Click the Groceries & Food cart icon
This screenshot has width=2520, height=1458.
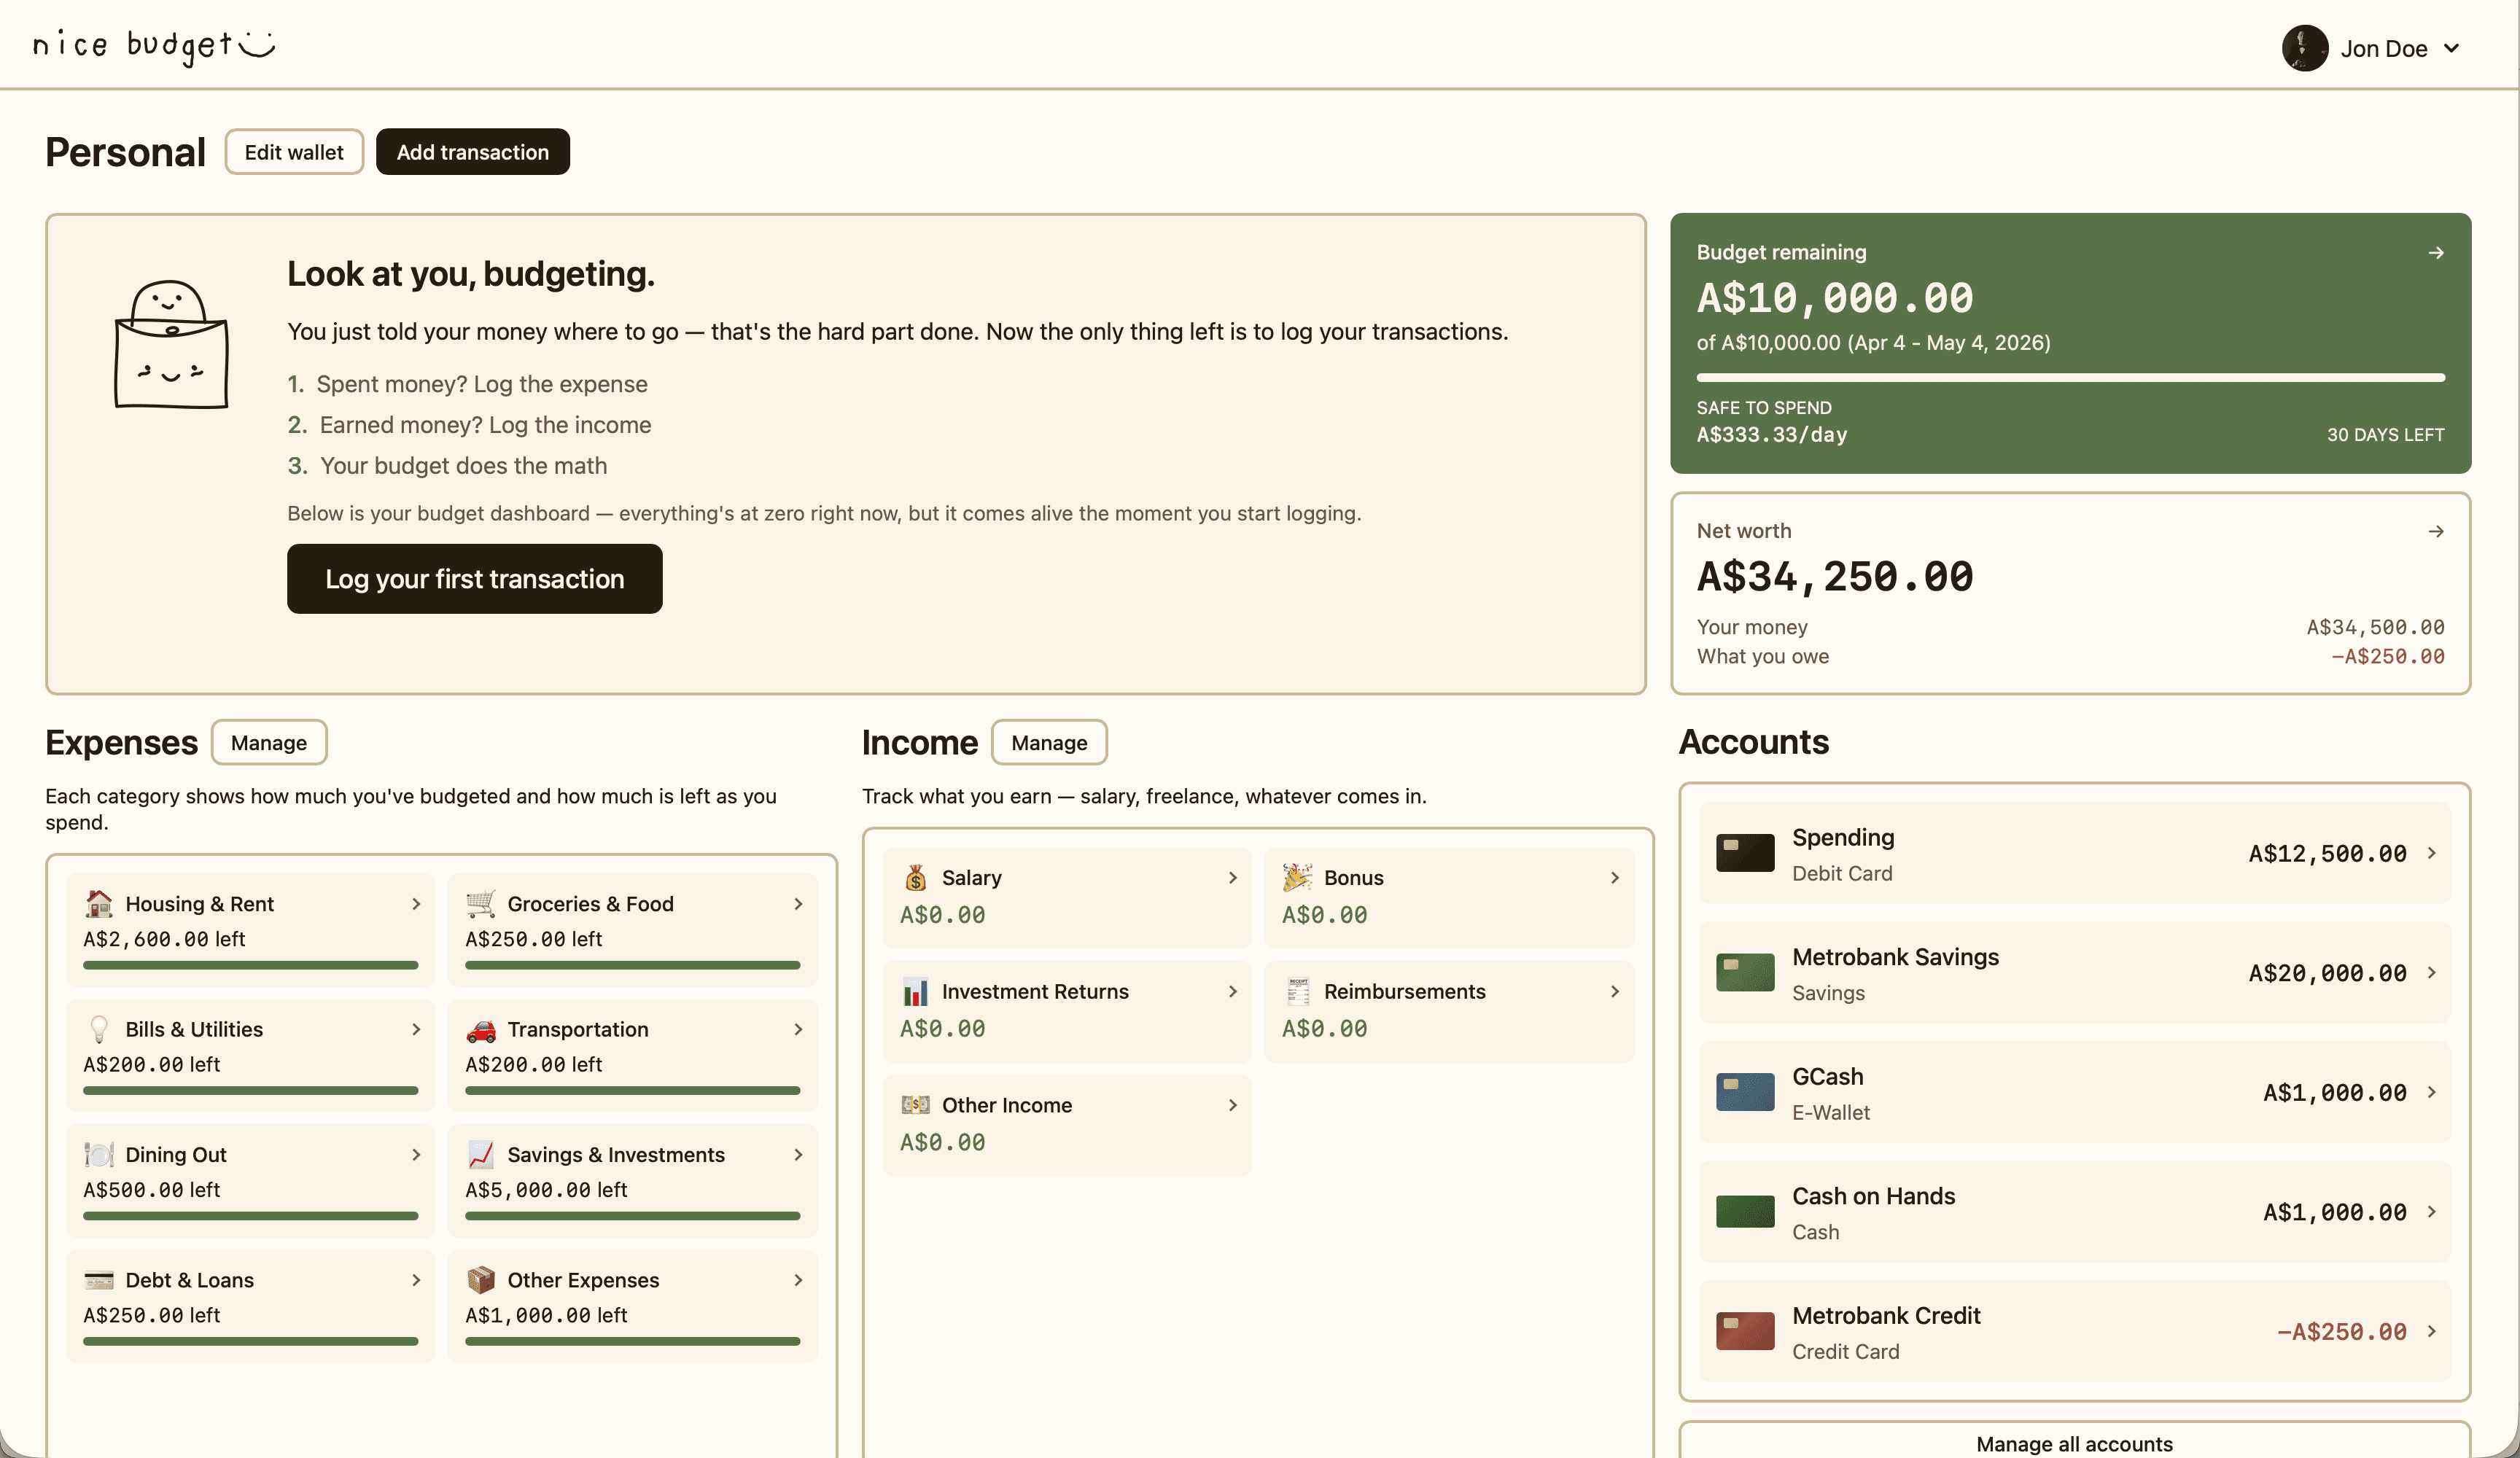pos(481,903)
